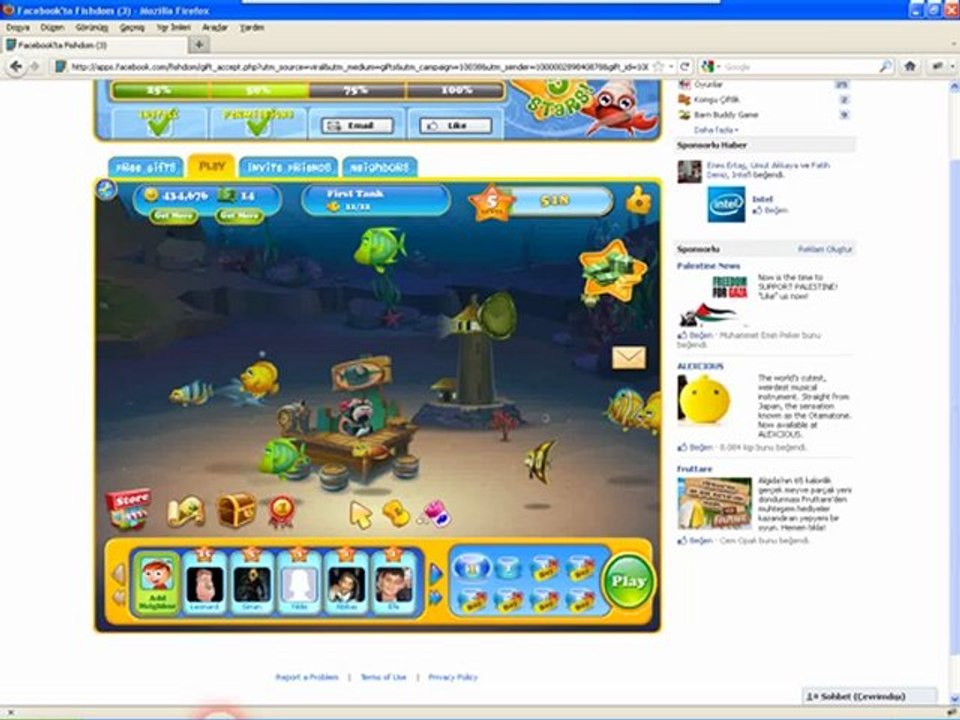Select the second fish bowl tank icon
This screenshot has width=960, height=720.
click(508, 567)
